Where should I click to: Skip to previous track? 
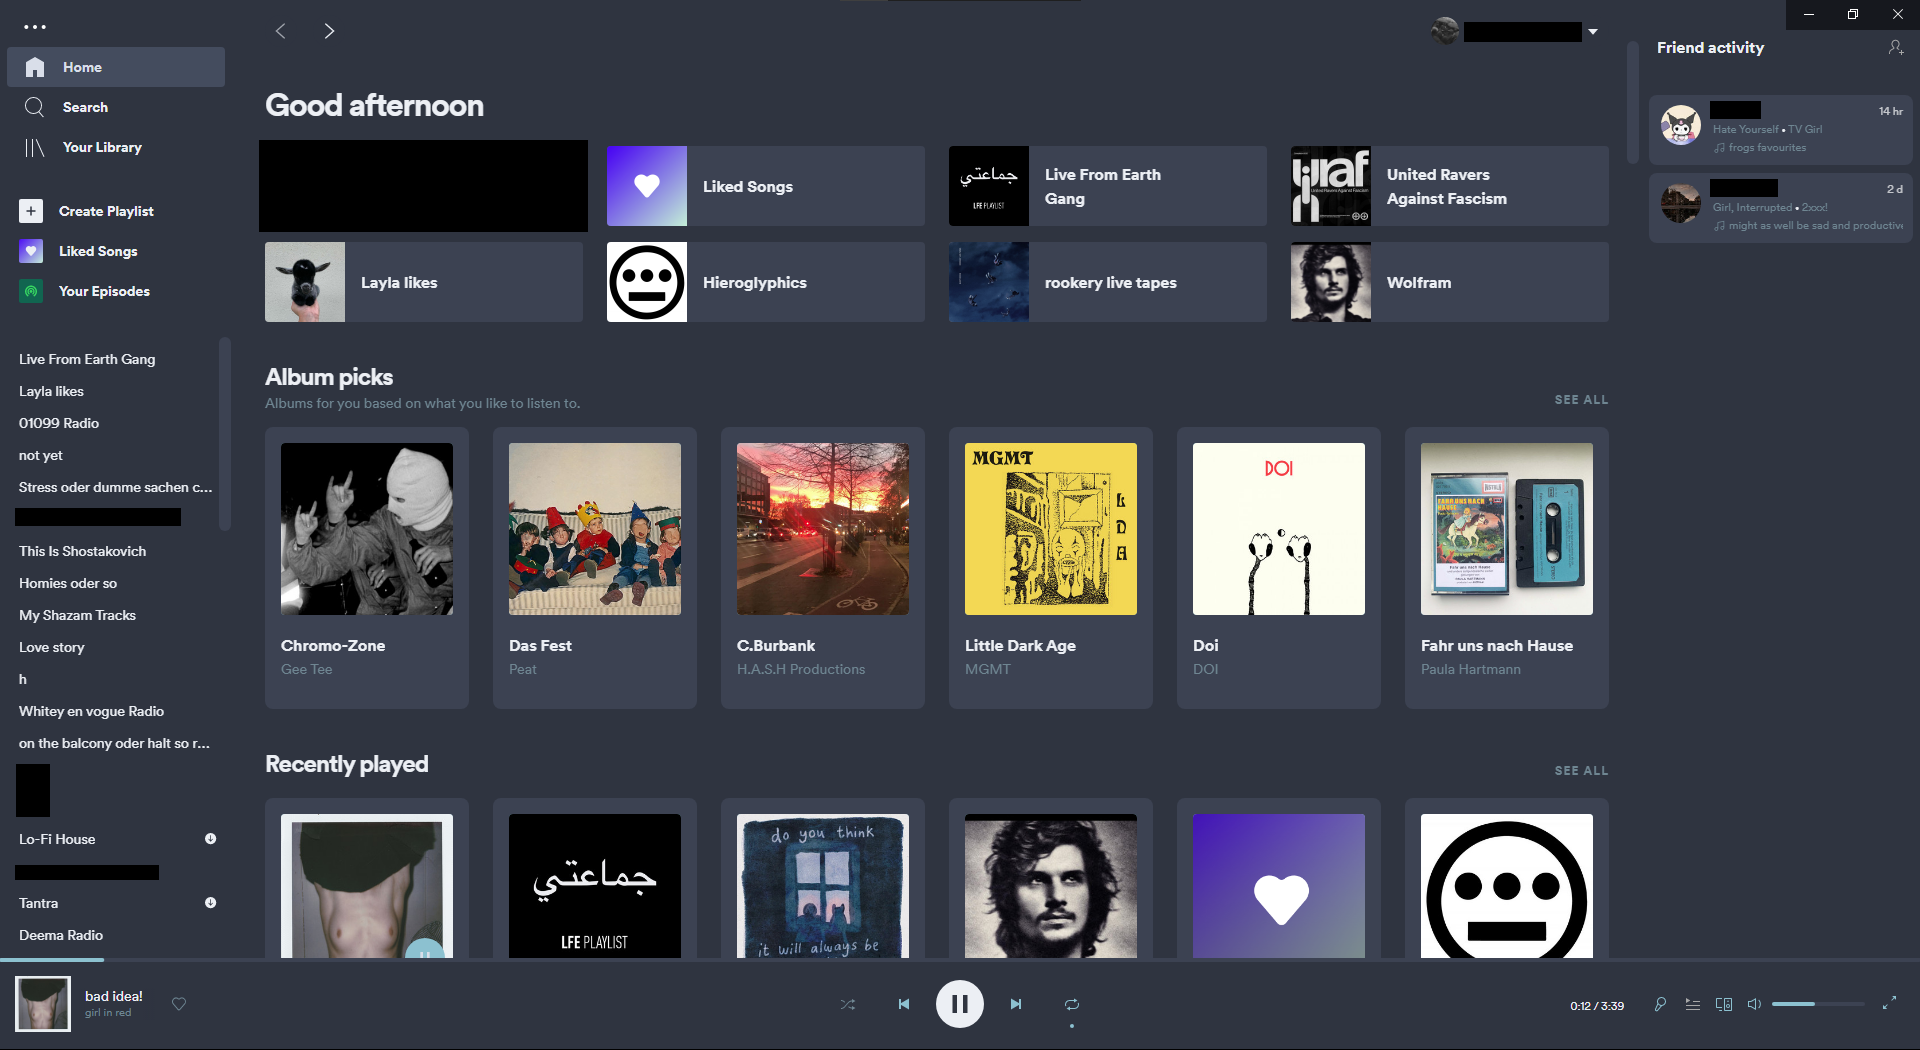click(904, 1004)
